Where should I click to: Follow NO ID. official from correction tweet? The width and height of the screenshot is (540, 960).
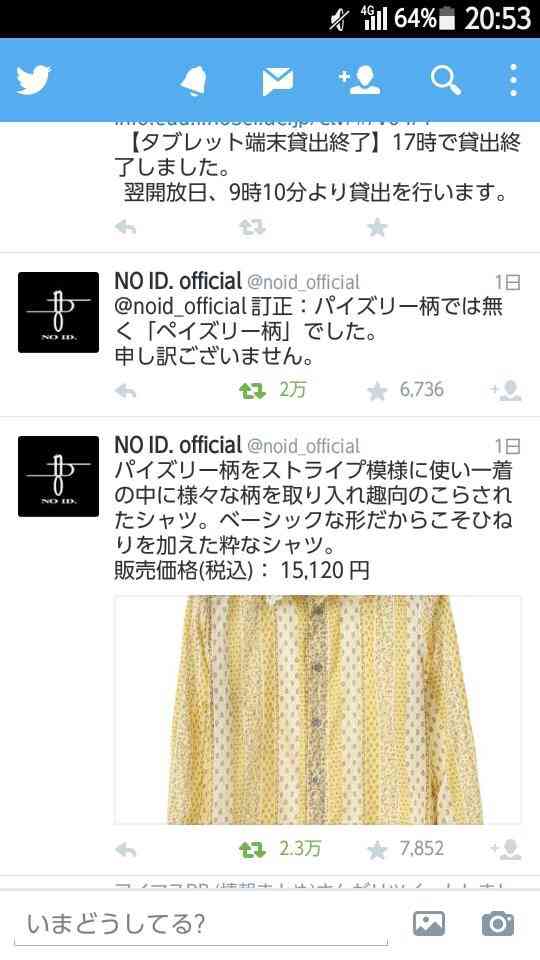click(x=506, y=391)
